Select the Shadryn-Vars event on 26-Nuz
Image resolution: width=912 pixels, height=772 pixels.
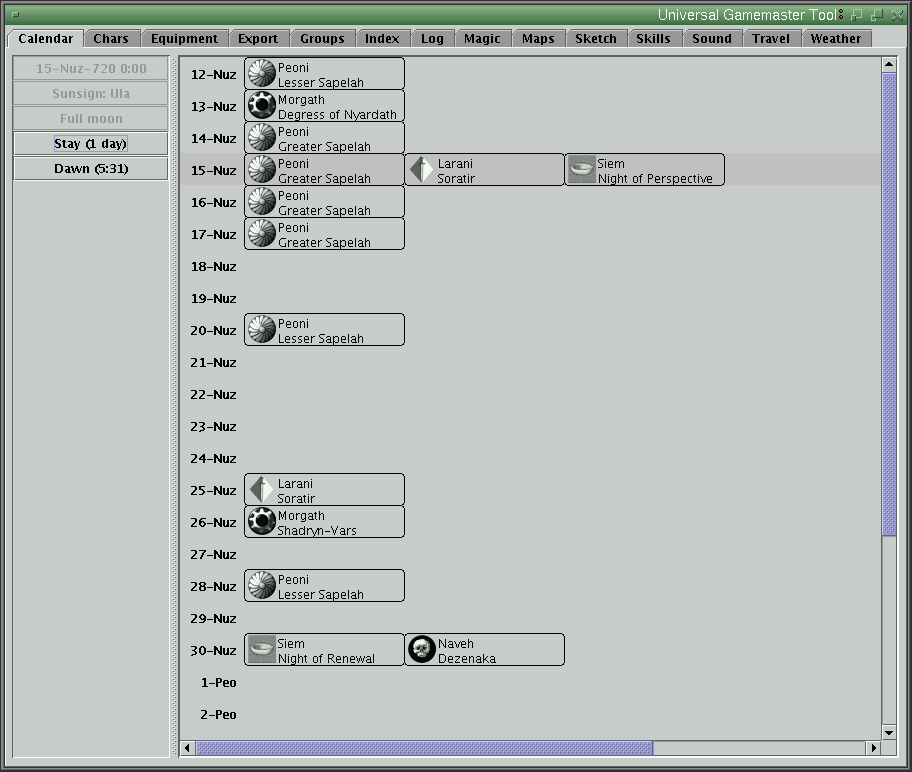(x=325, y=521)
